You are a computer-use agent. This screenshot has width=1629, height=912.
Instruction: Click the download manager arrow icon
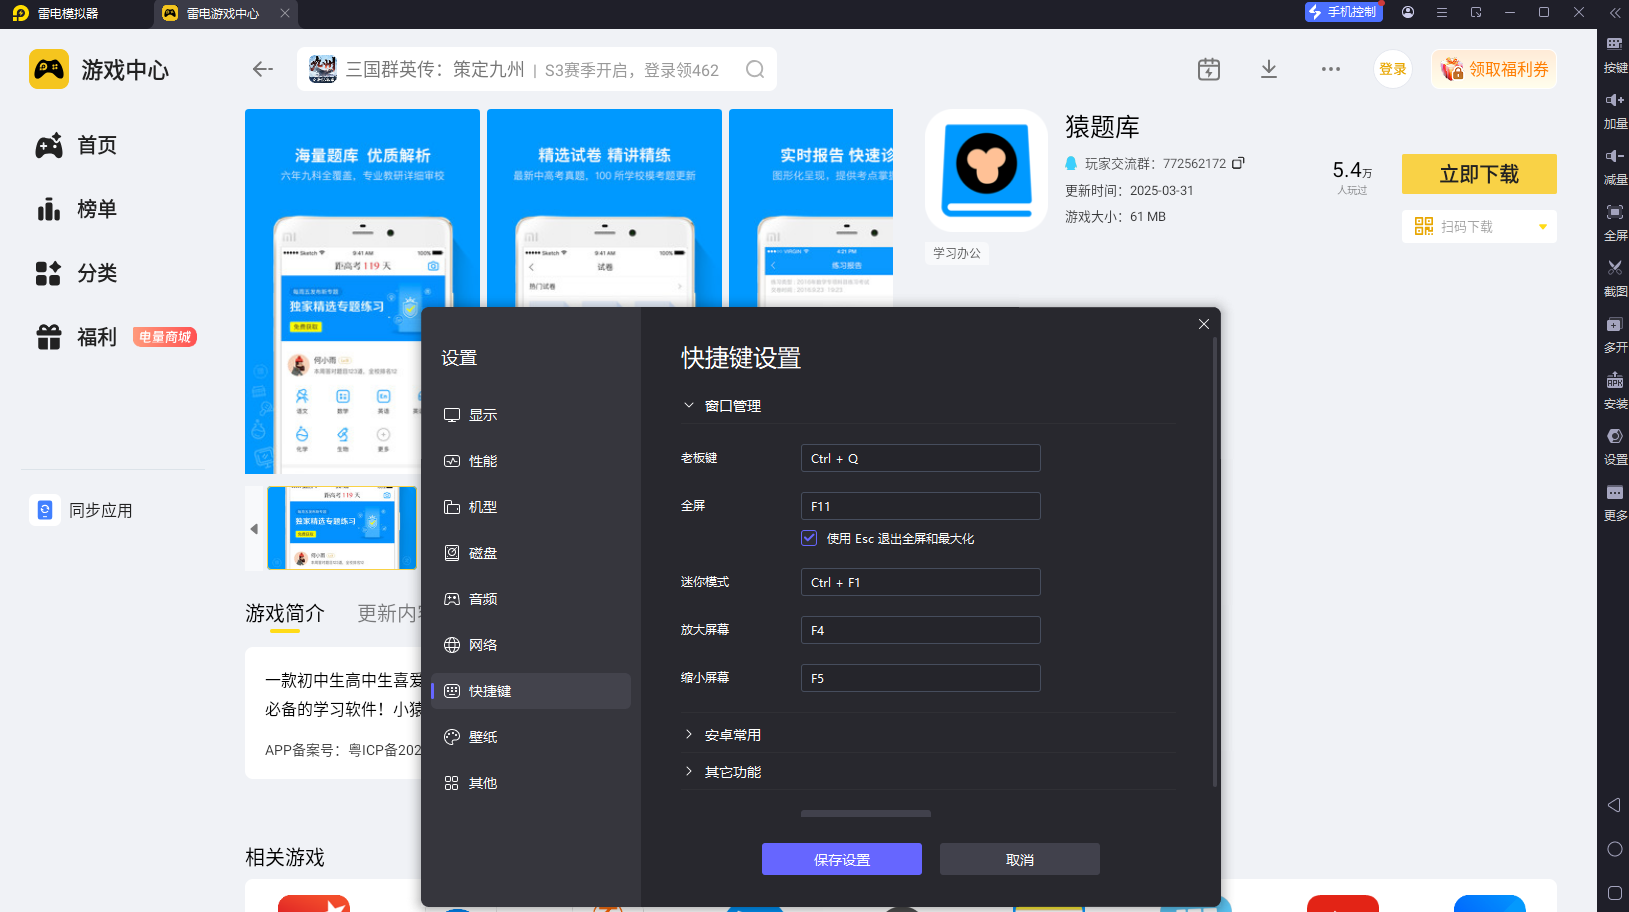point(1269,69)
